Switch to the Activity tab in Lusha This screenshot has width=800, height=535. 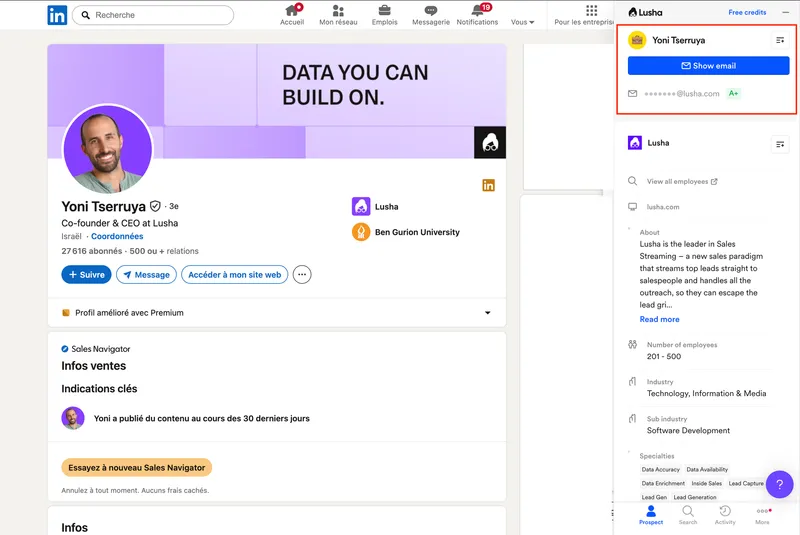pos(725,515)
